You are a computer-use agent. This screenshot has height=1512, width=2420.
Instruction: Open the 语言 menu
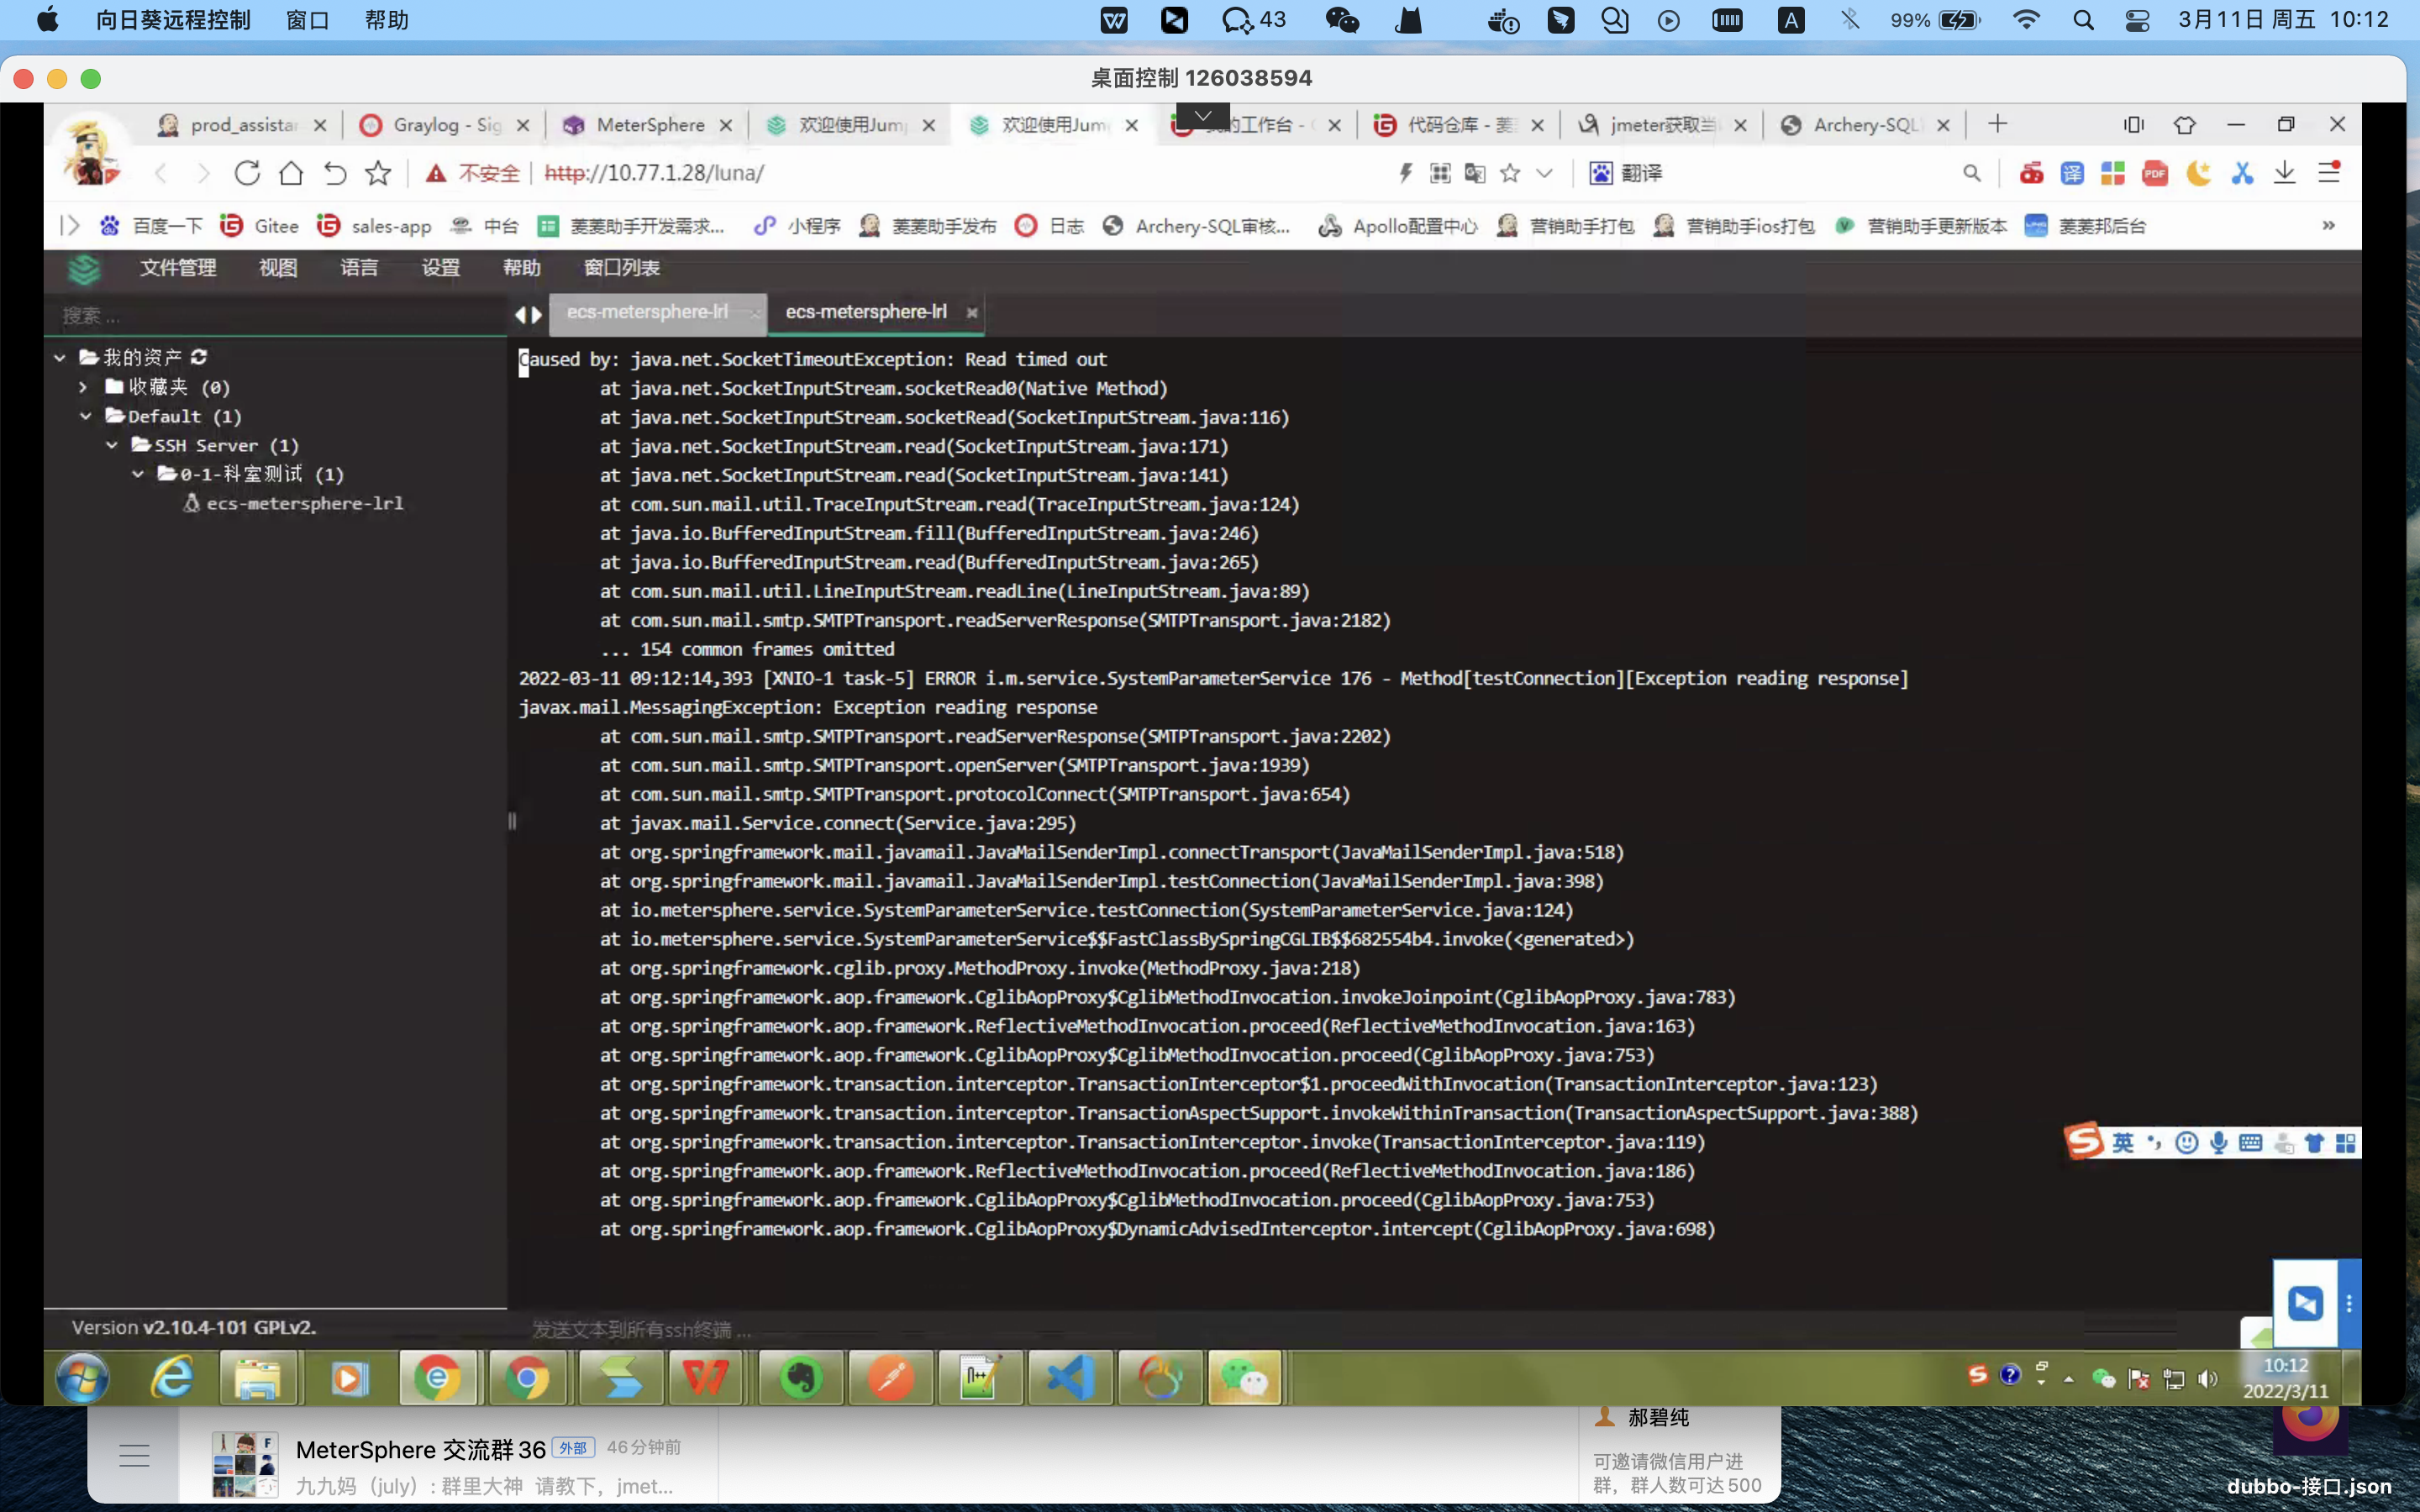click(359, 267)
